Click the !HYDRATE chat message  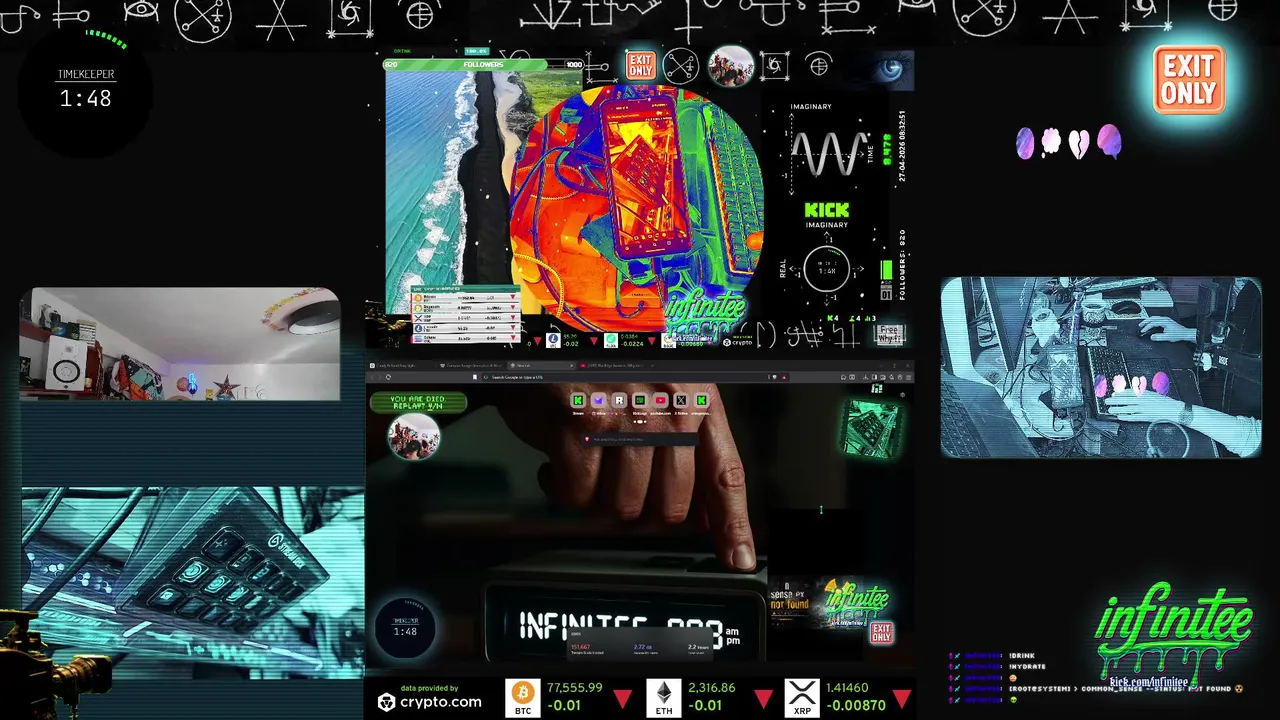pos(1028,667)
